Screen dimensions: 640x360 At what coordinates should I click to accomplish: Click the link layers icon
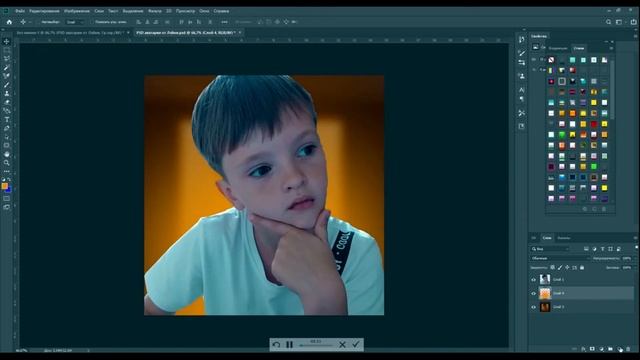tap(574, 349)
